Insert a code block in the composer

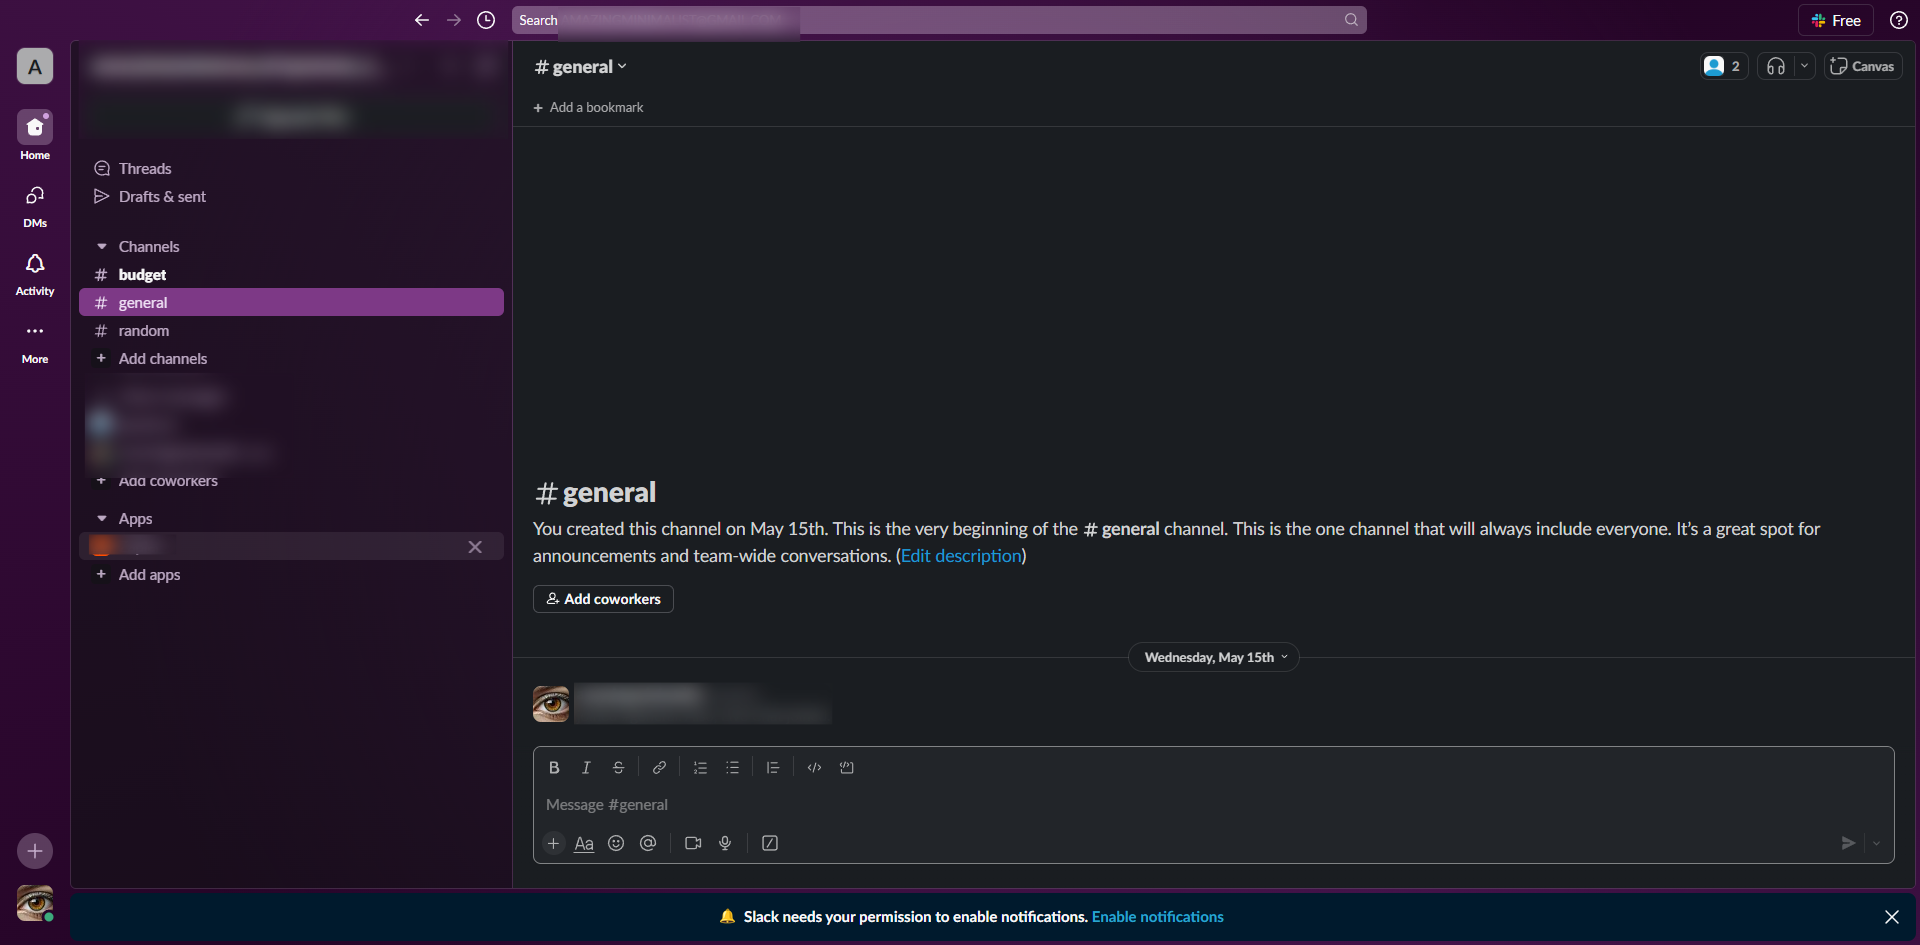coord(847,768)
